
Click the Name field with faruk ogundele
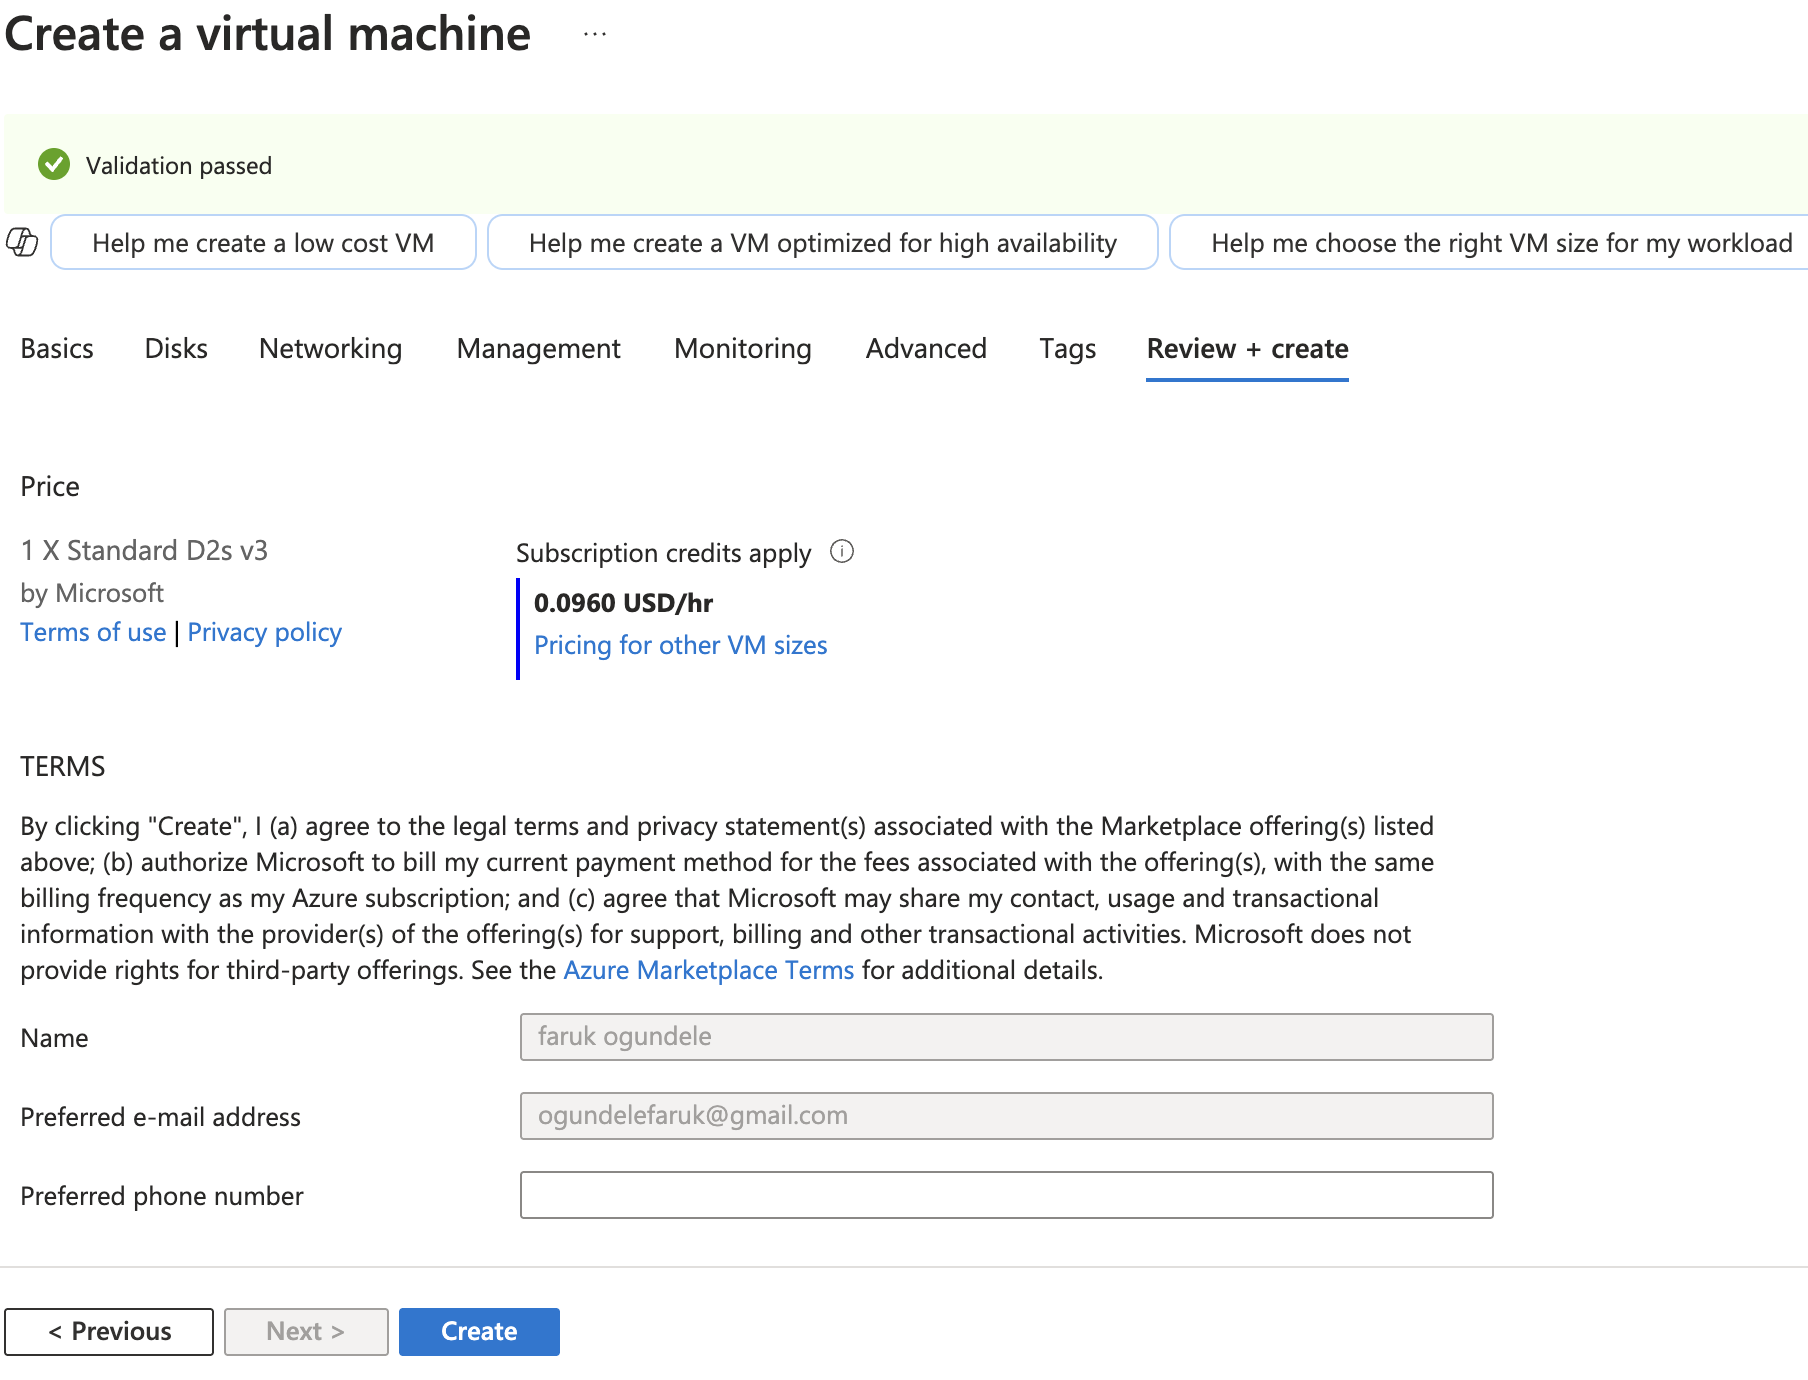pos(1006,1037)
